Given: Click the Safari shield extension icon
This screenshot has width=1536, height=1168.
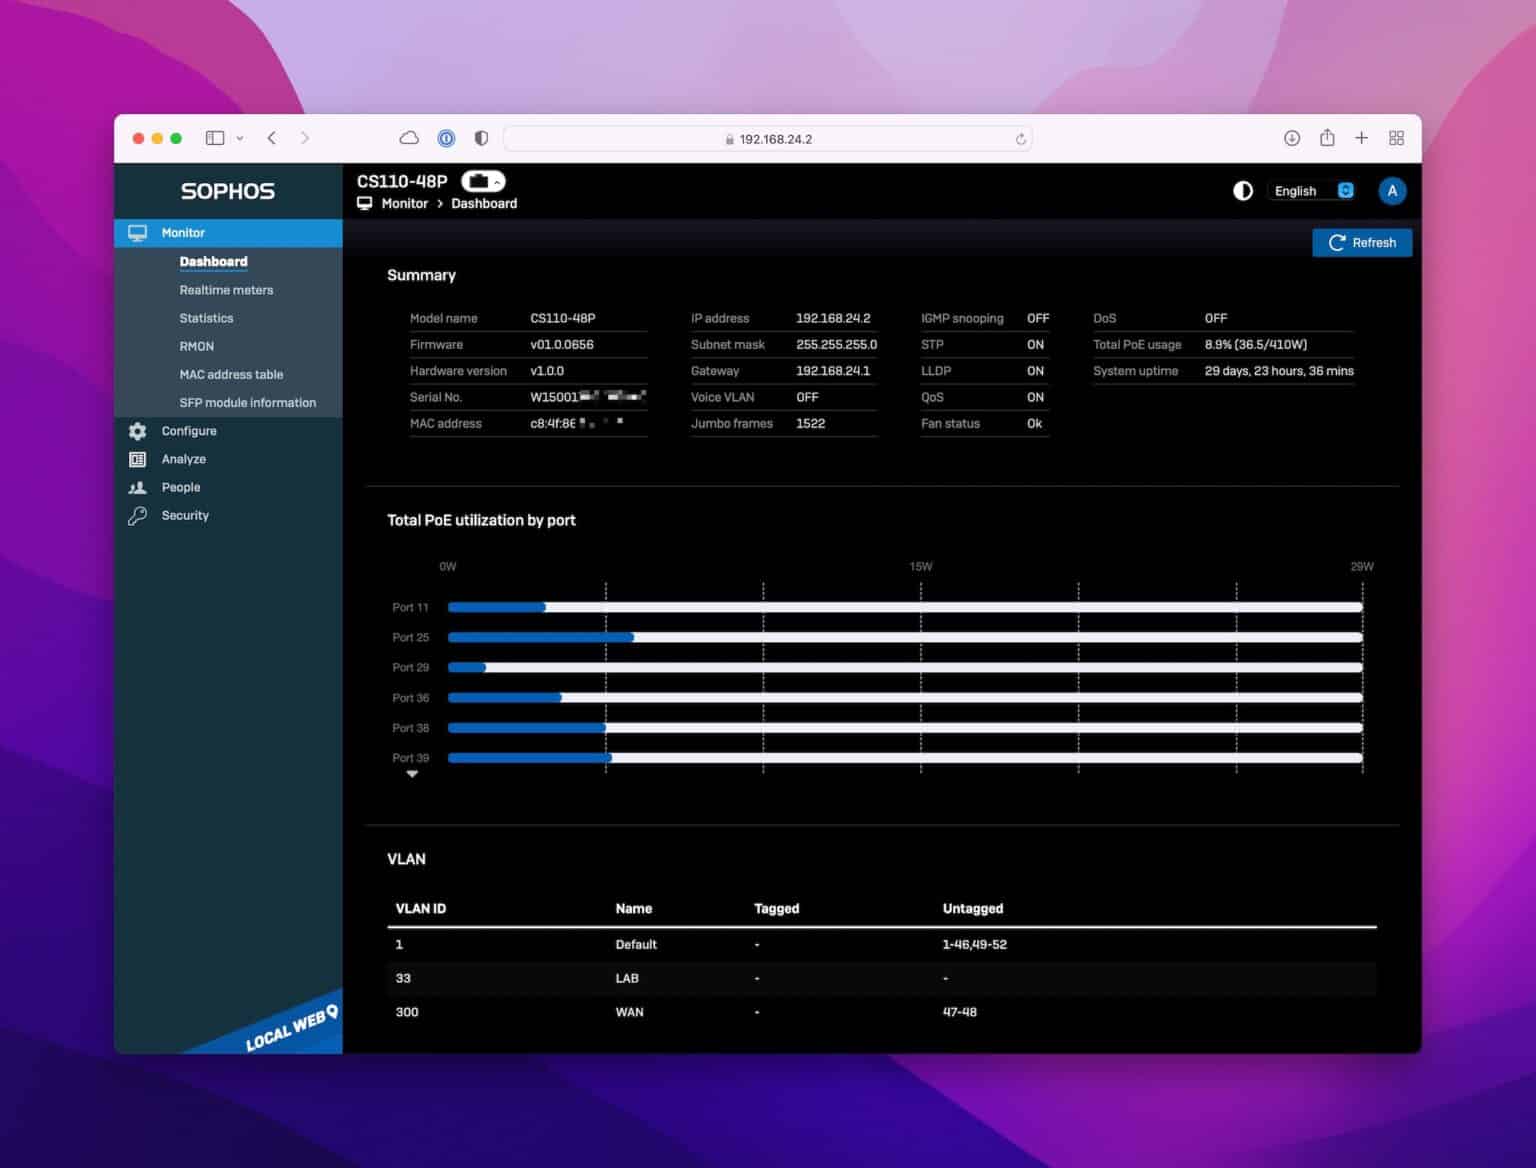Looking at the screenshot, I should (x=481, y=138).
